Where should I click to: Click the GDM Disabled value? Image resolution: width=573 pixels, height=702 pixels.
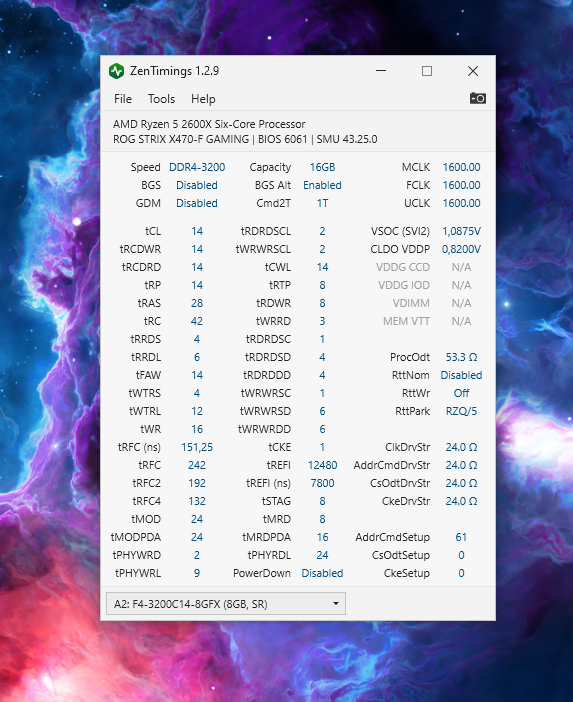point(197,203)
